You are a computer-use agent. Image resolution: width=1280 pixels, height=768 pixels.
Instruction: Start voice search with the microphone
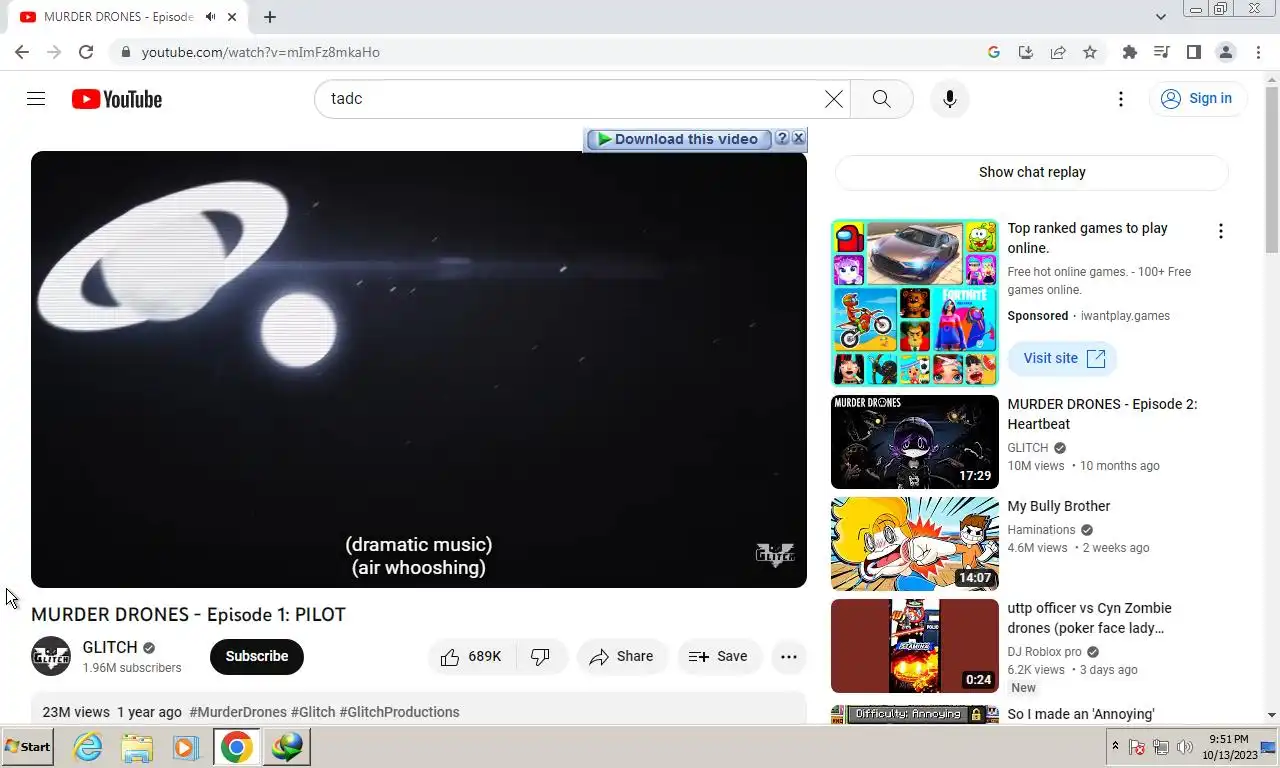tap(950, 99)
